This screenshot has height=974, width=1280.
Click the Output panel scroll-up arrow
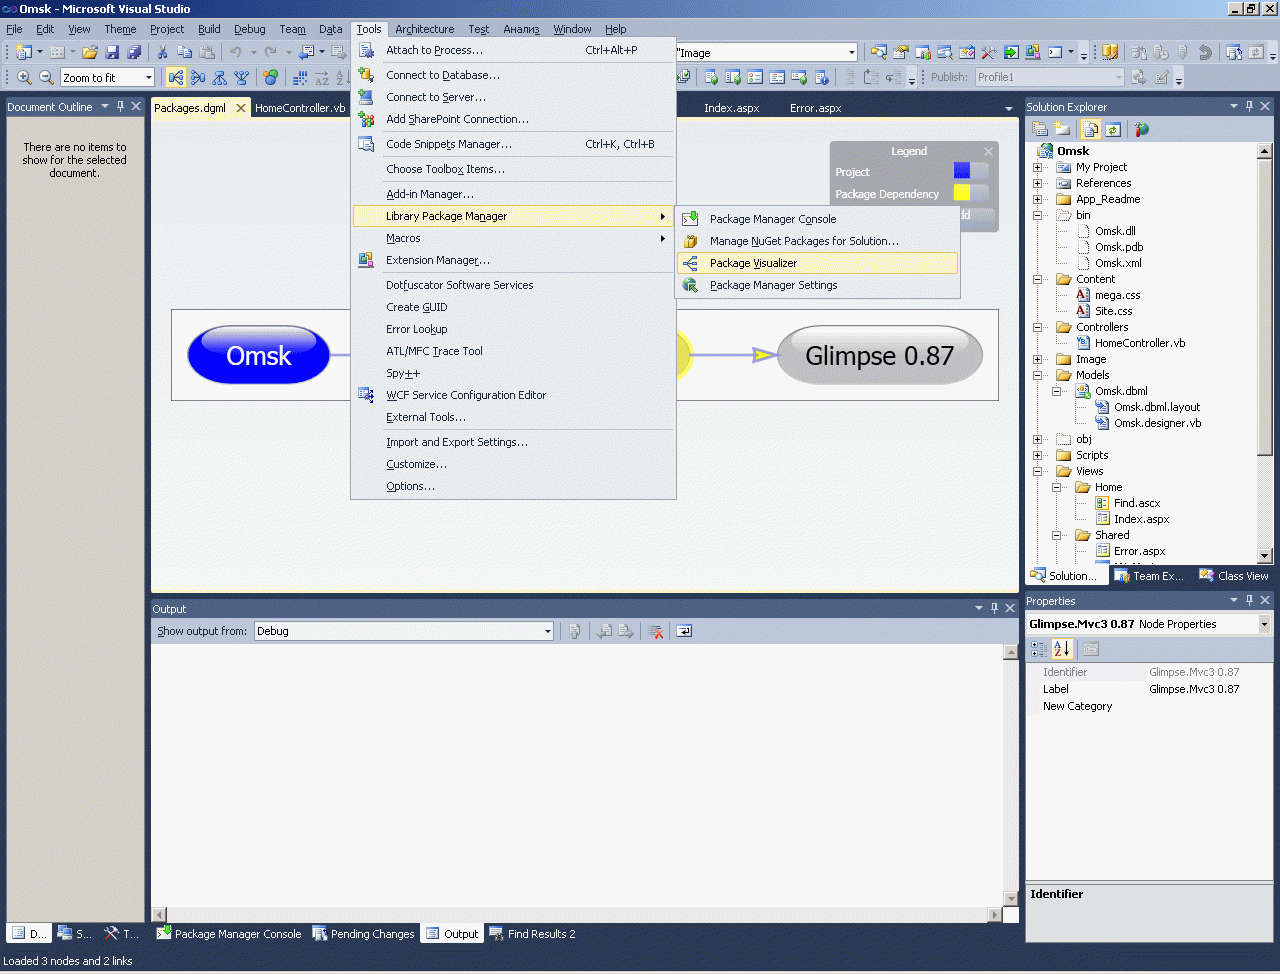1011,652
